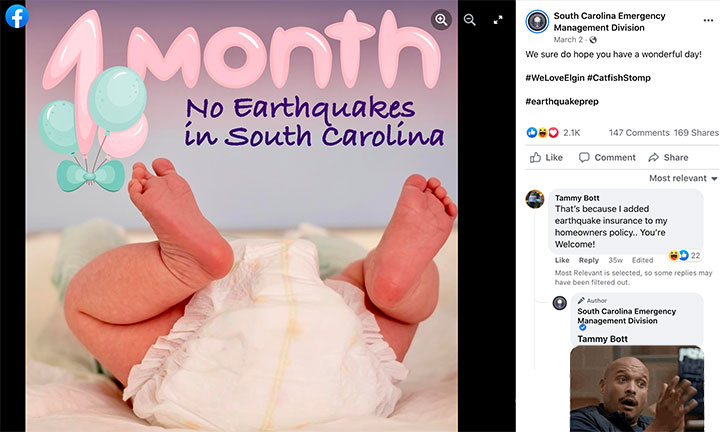Viewport: 720px width, 432px height.
Task: Zoom out of the photo
Action: [x=469, y=19]
